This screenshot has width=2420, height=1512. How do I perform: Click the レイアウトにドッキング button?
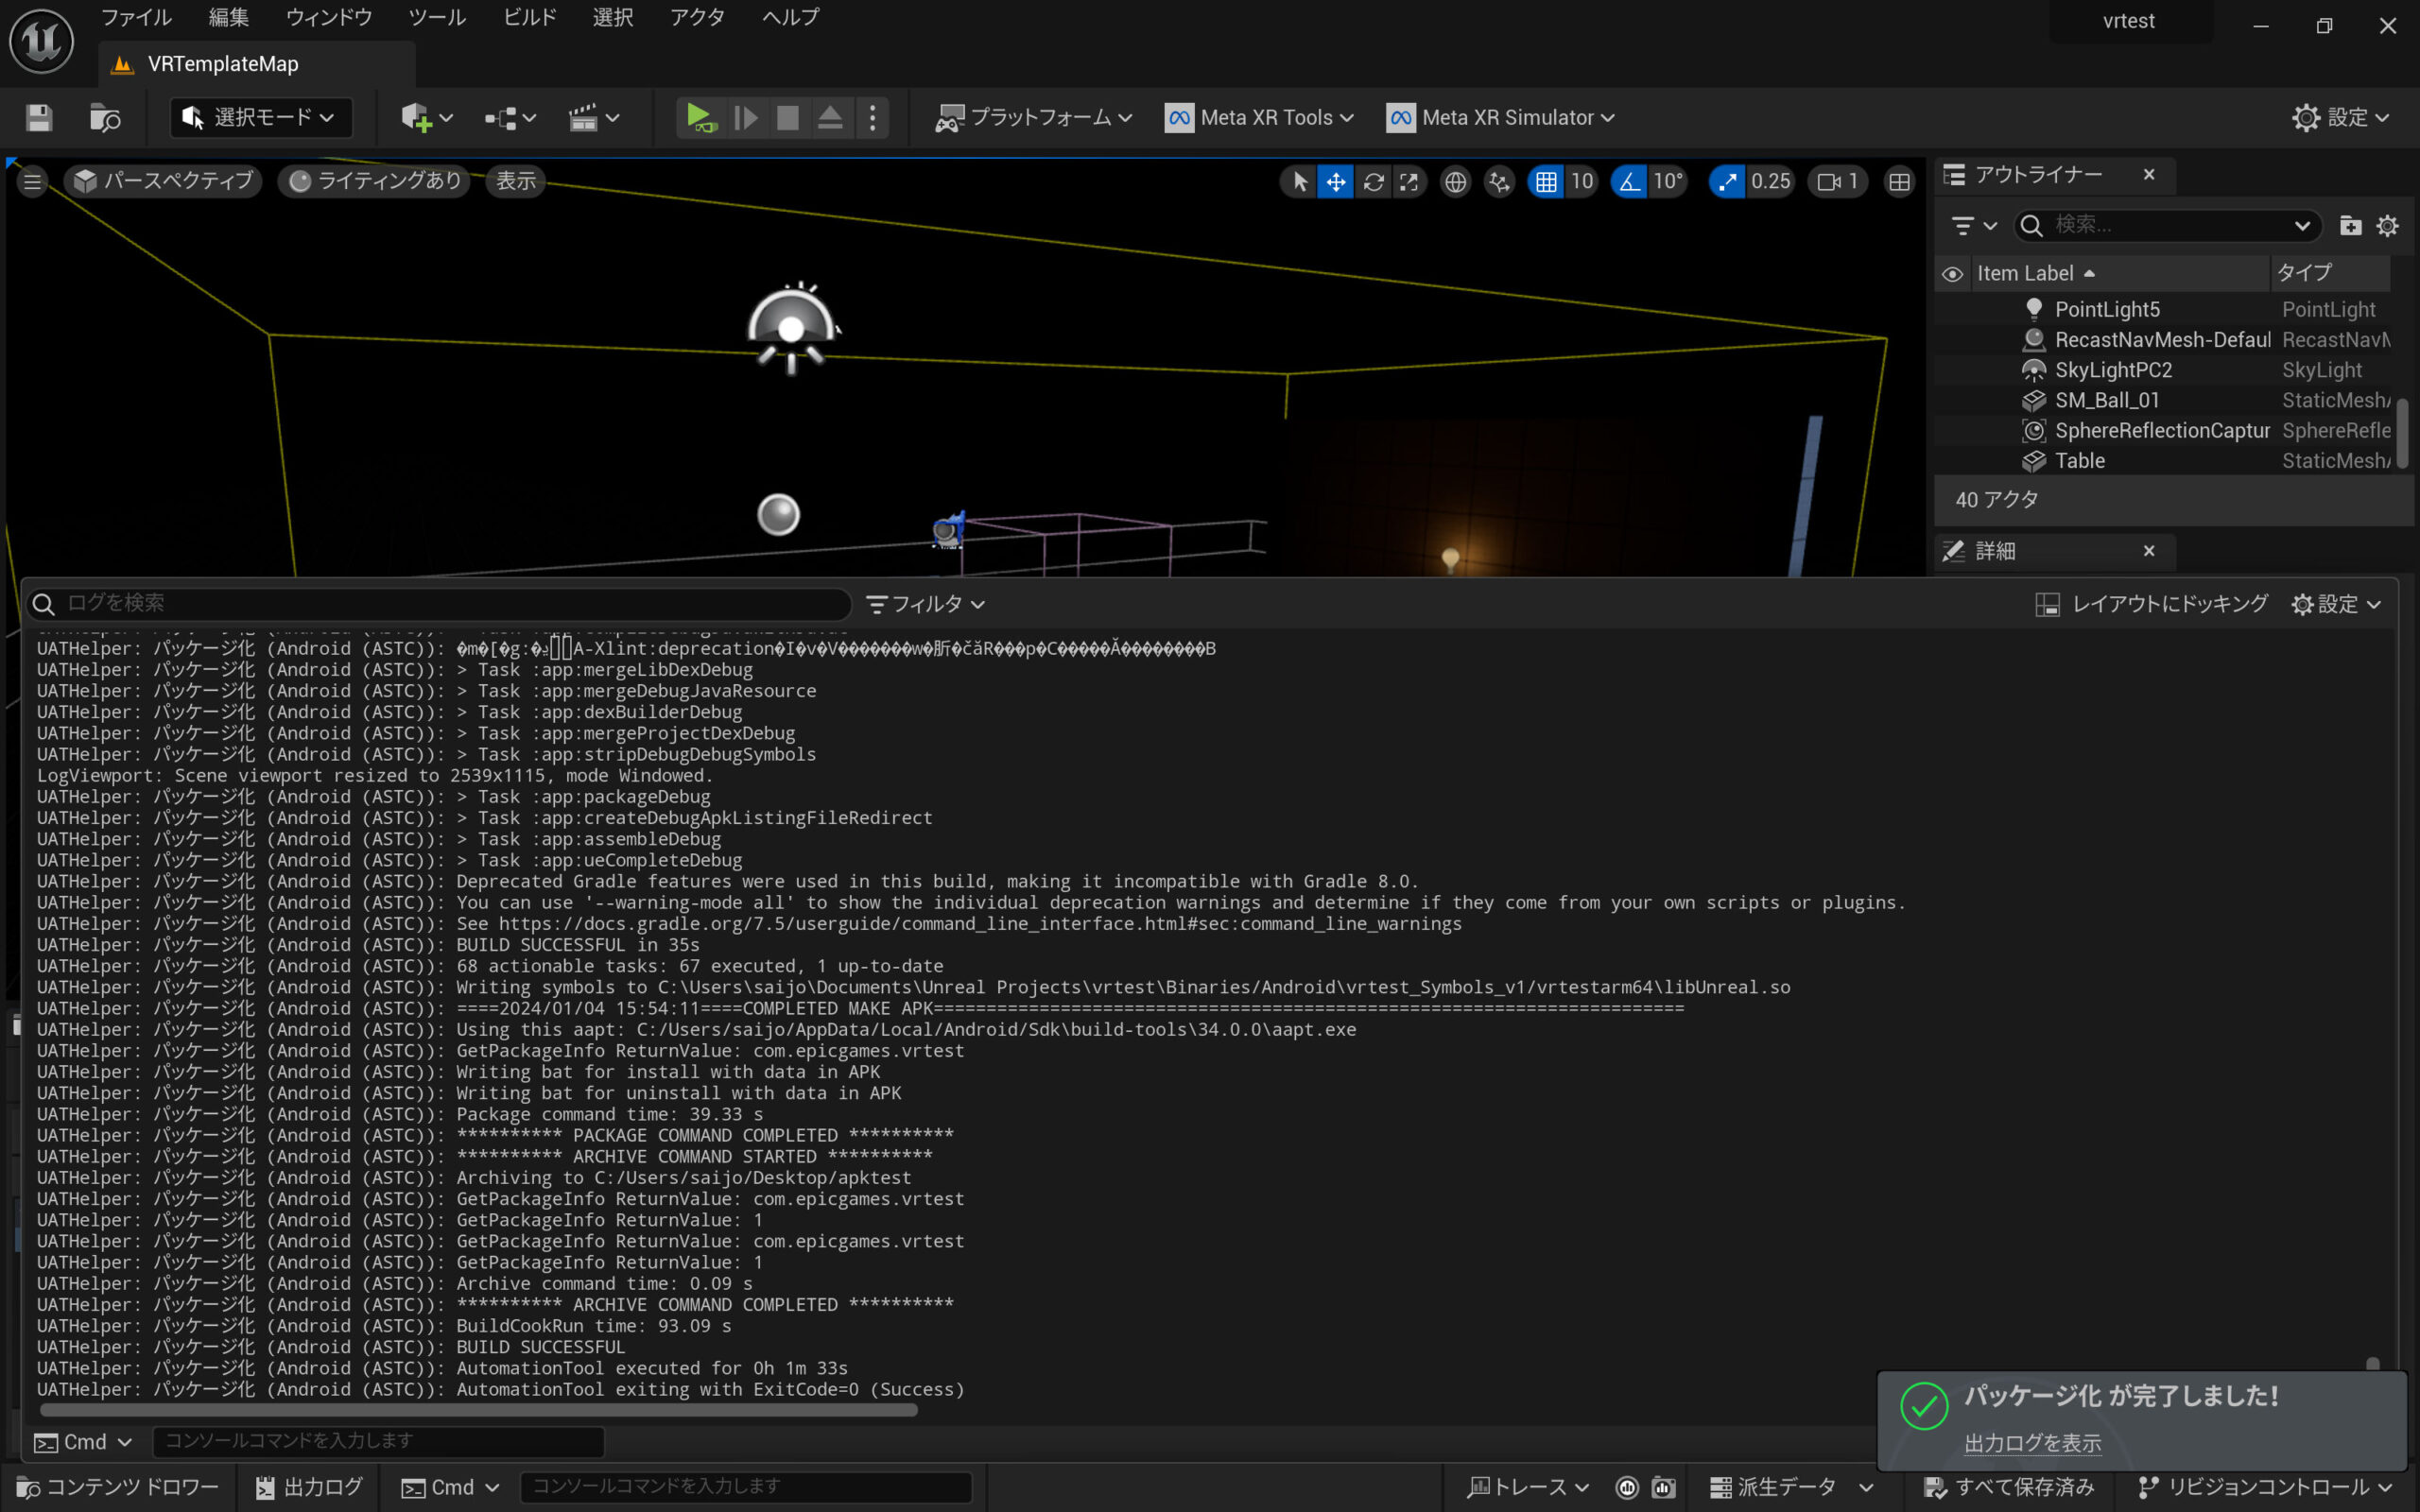tap(2151, 604)
